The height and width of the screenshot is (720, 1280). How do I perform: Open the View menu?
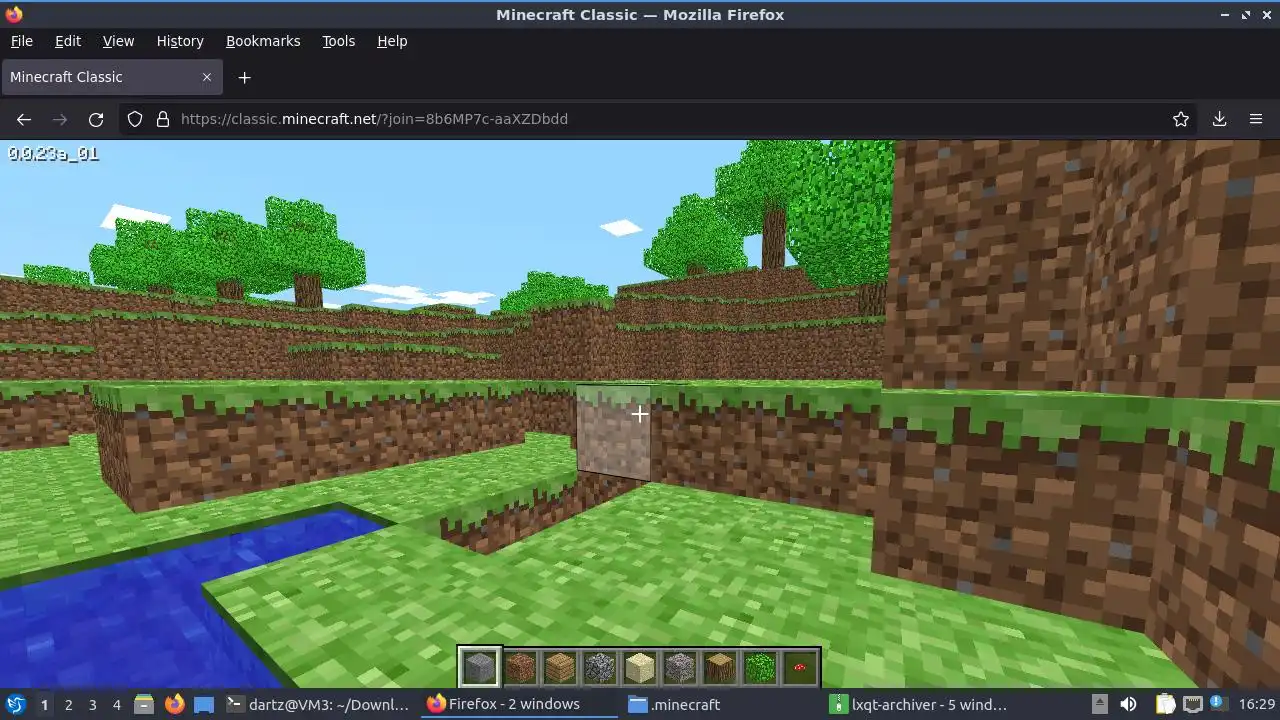point(118,41)
